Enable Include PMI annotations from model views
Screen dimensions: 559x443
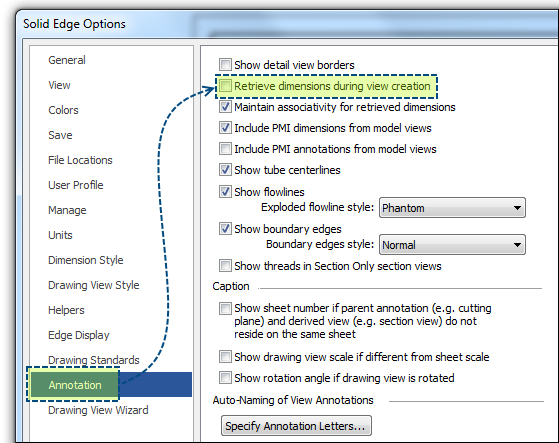point(225,149)
